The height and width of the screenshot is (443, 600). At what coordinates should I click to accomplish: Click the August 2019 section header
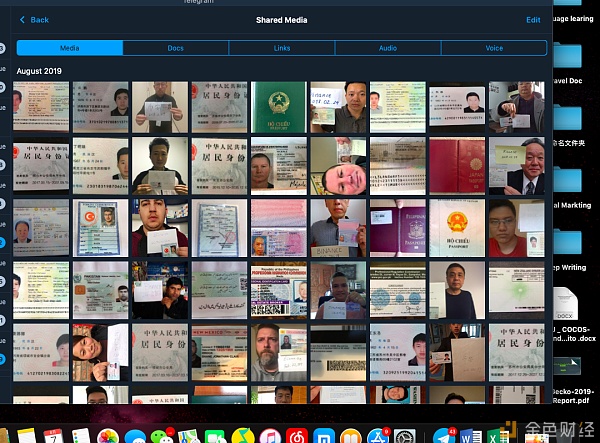coord(39,71)
